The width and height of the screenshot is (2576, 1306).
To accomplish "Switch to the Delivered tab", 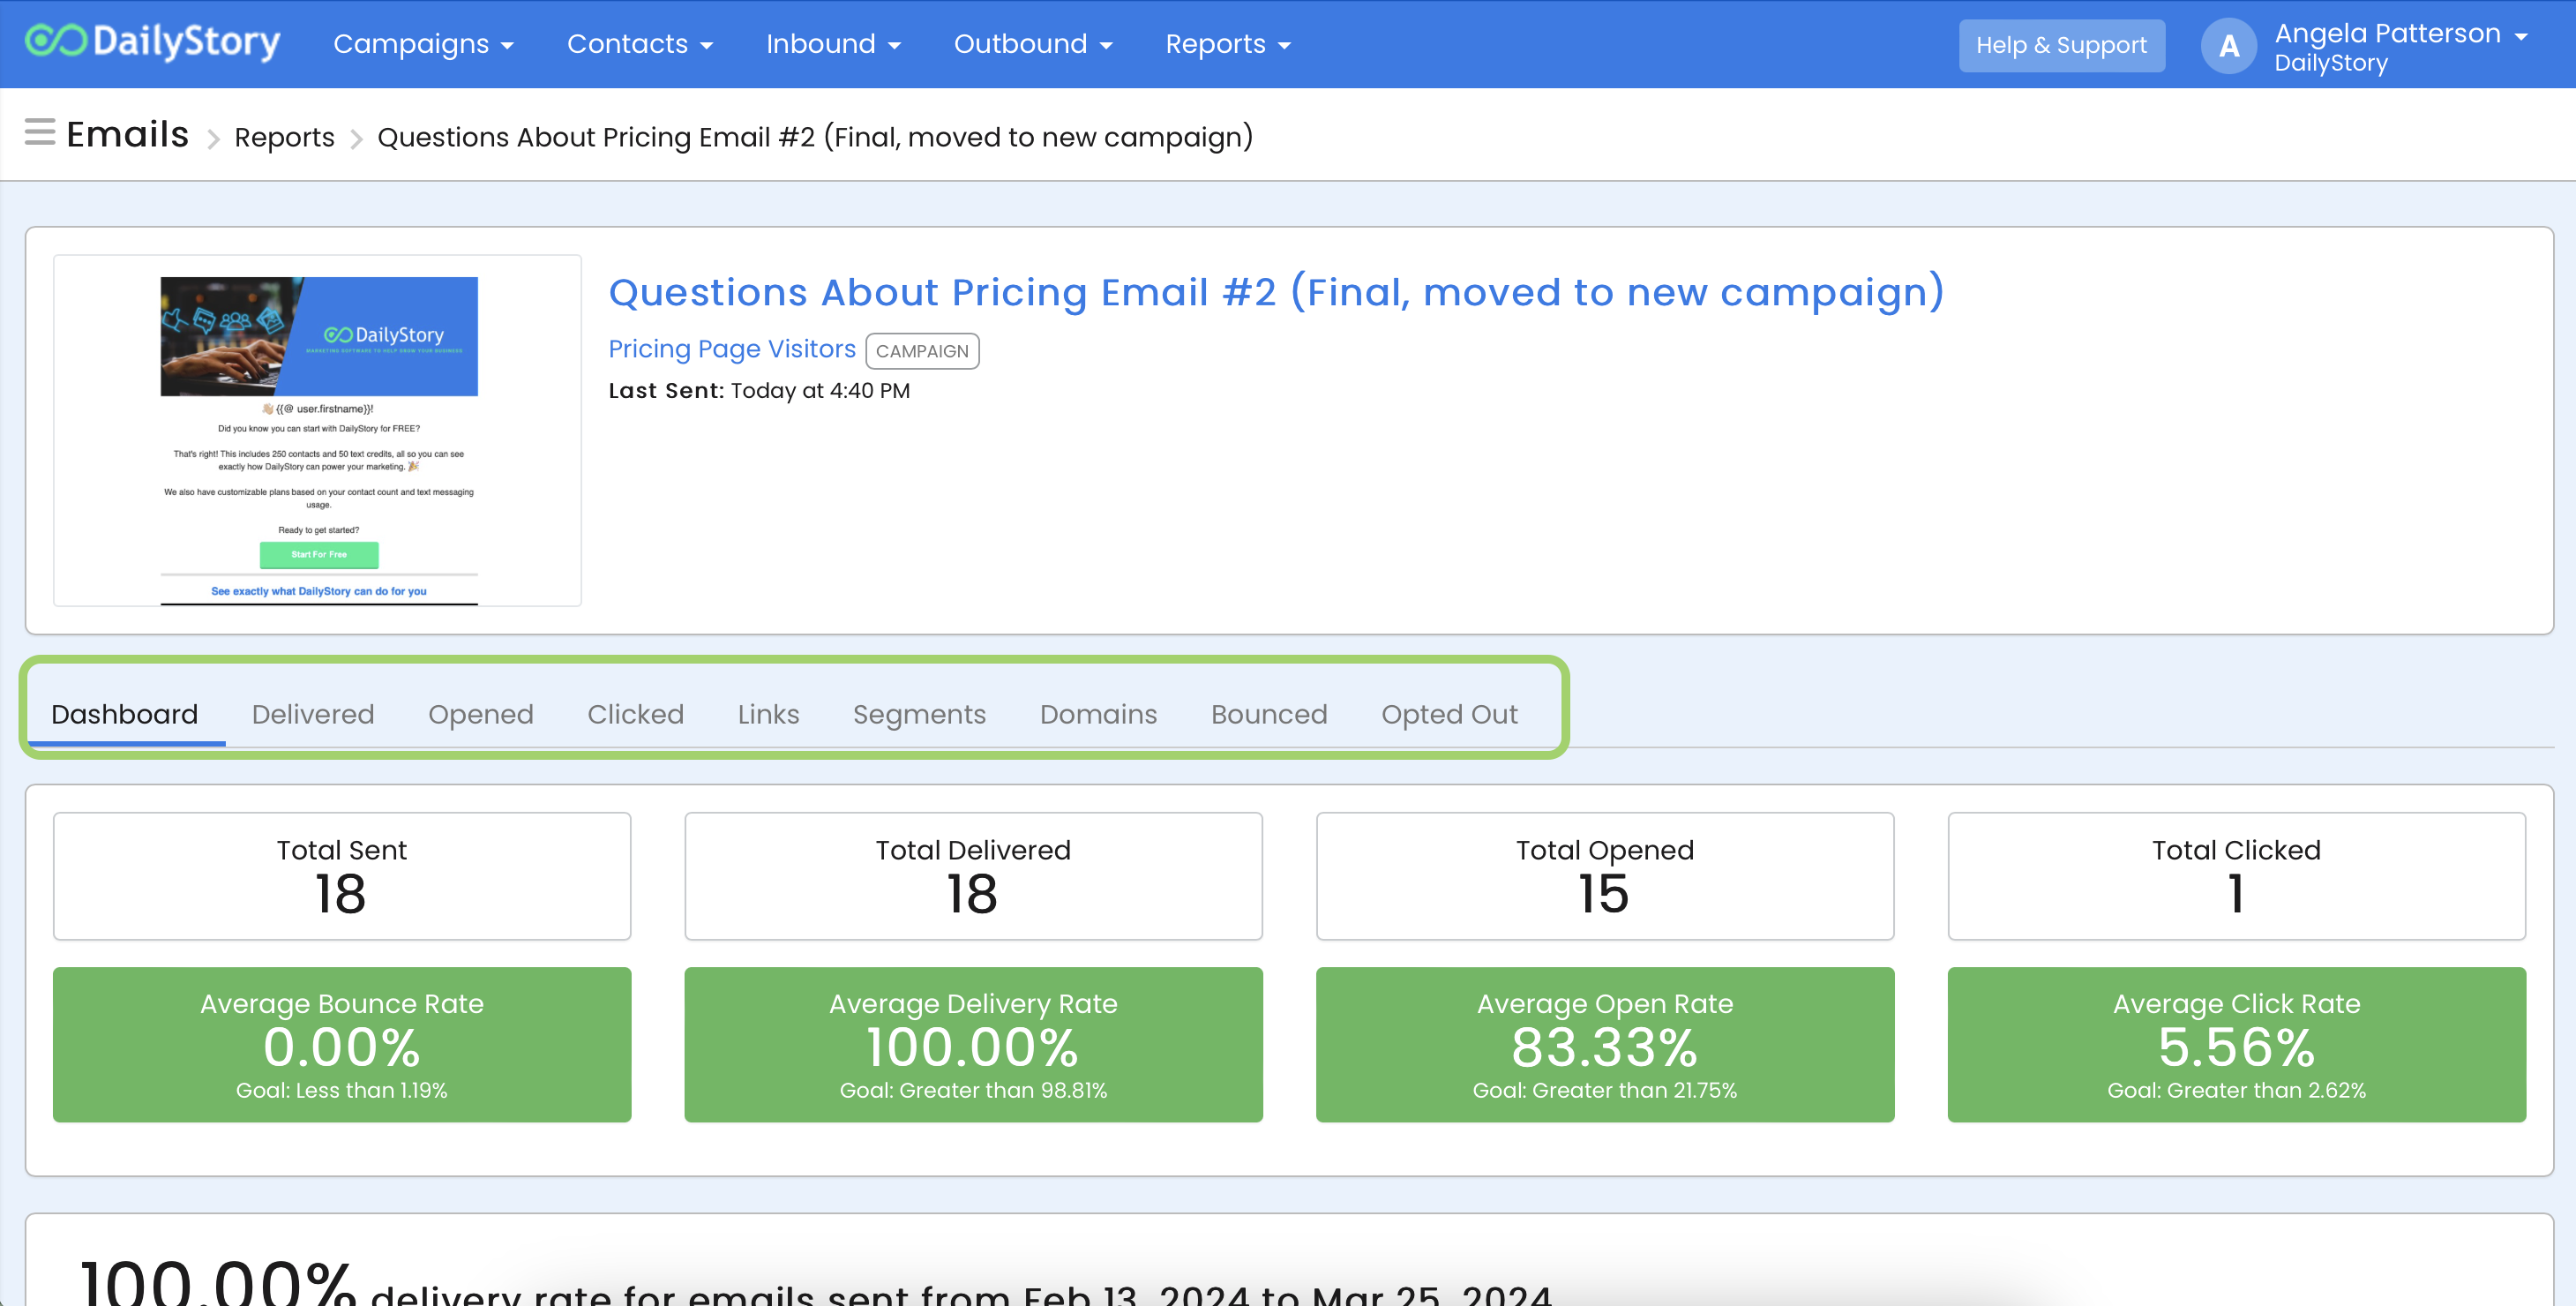I will coord(313,714).
